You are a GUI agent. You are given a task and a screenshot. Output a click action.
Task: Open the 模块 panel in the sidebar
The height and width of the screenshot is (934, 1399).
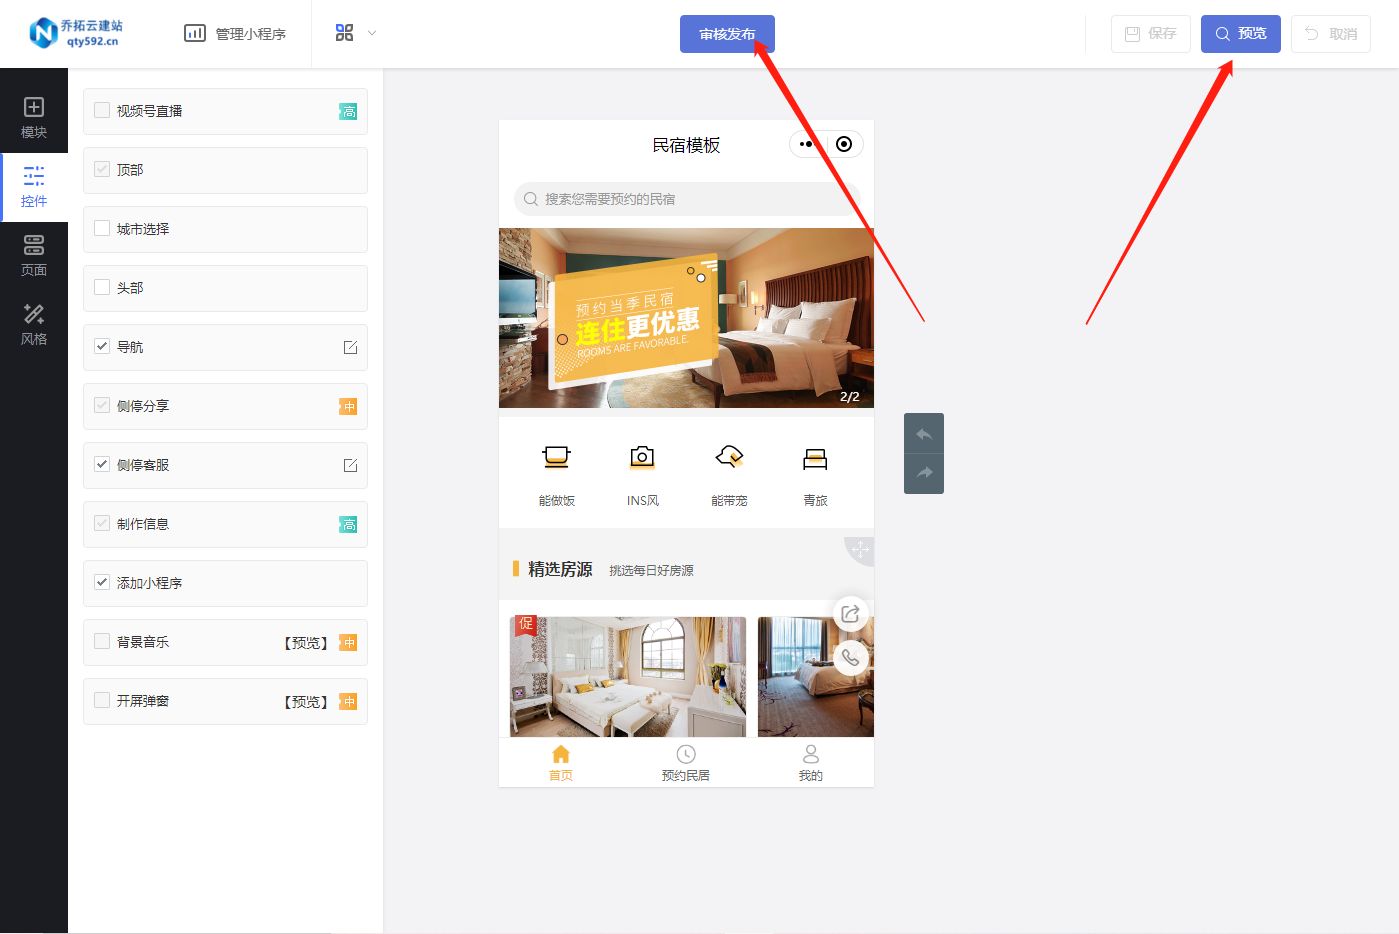[x=33, y=111]
